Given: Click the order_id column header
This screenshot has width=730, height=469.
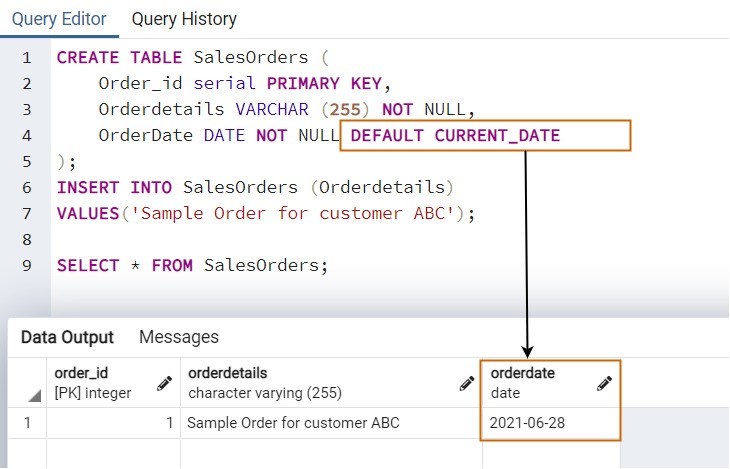Looking at the screenshot, I should pyautogui.click(x=114, y=383).
